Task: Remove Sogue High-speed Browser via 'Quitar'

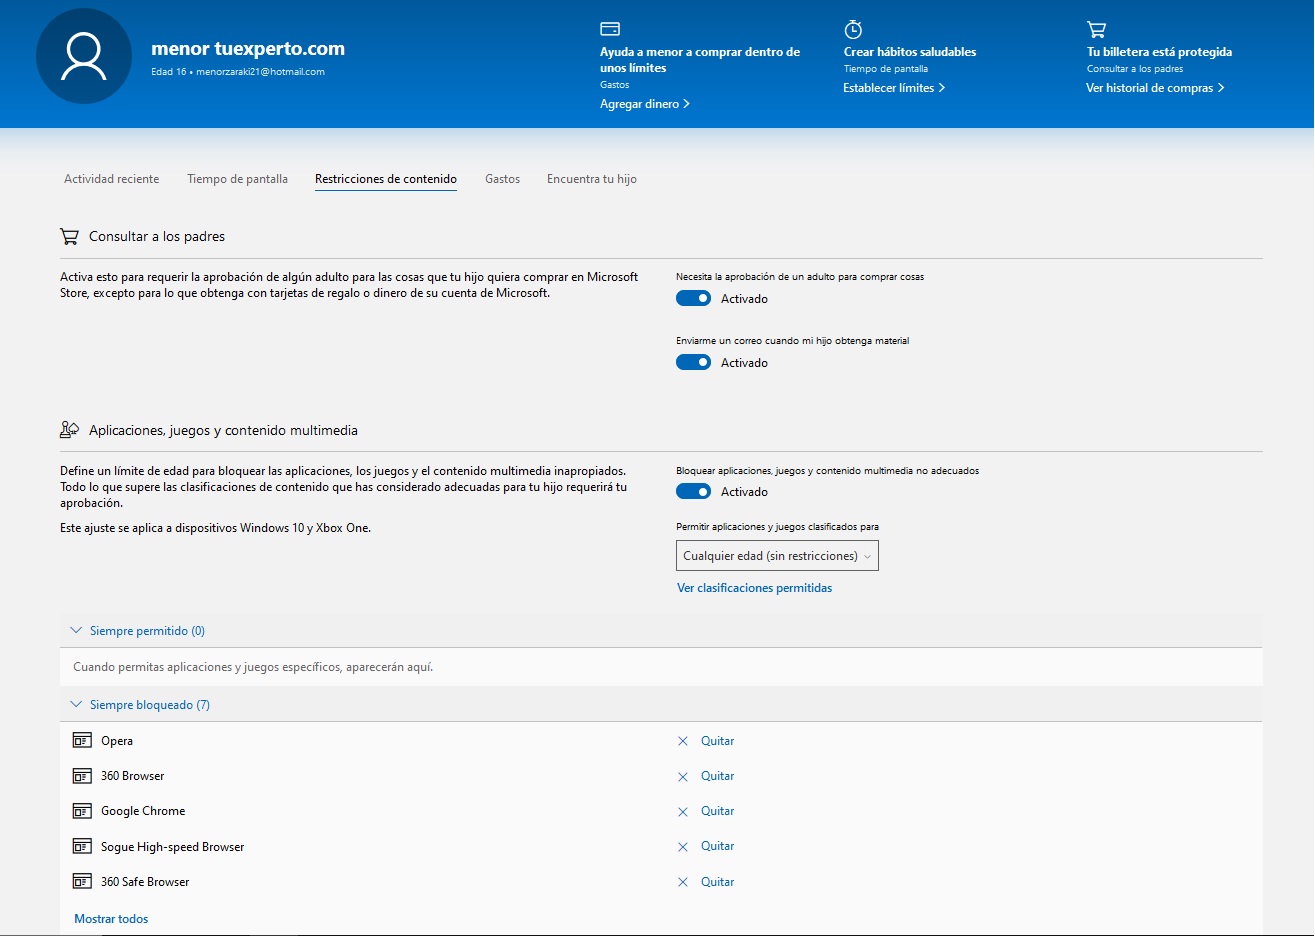Action: [x=717, y=846]
